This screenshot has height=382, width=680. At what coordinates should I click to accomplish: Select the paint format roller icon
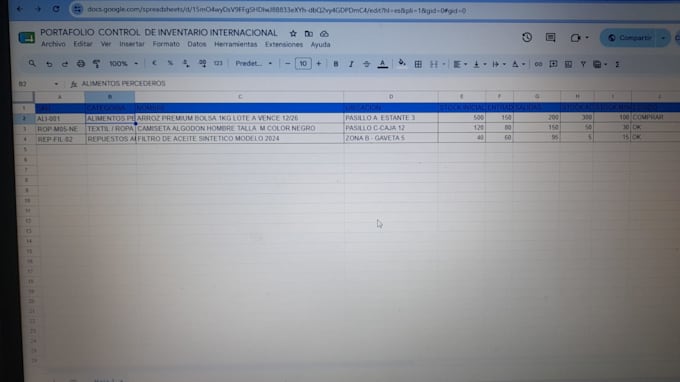click(96, 64)
